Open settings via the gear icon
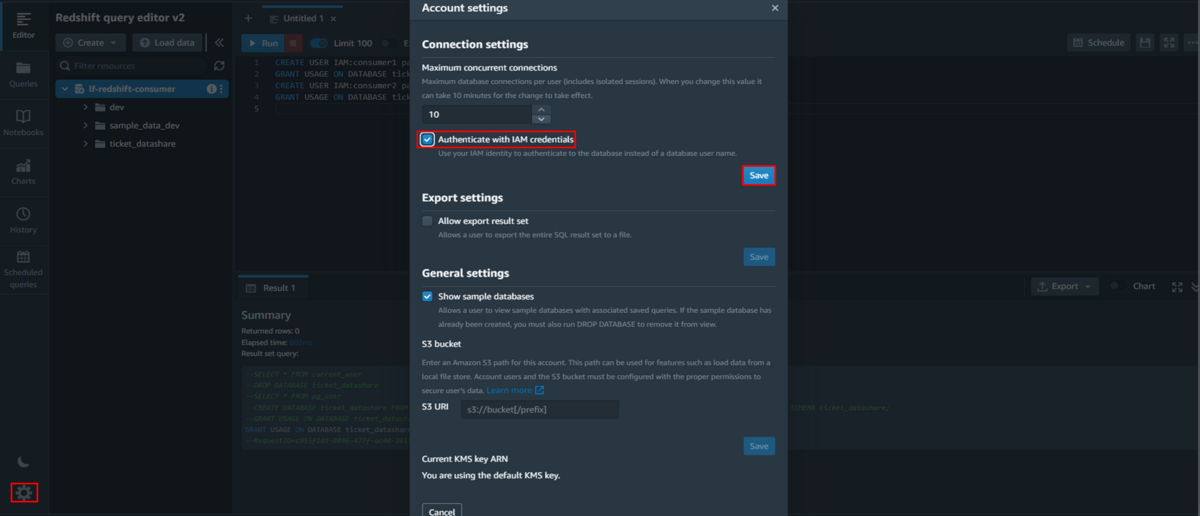 point(24,492)
